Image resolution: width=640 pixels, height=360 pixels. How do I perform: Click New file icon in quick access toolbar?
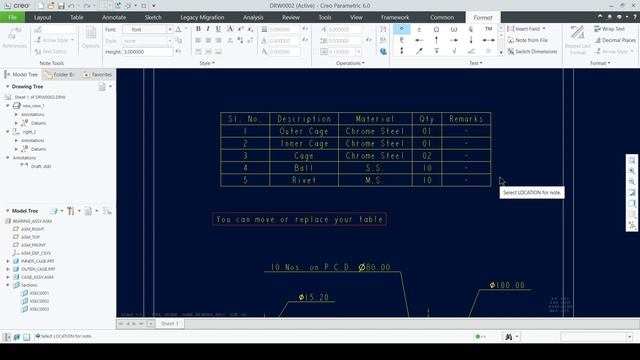(41, 6)
